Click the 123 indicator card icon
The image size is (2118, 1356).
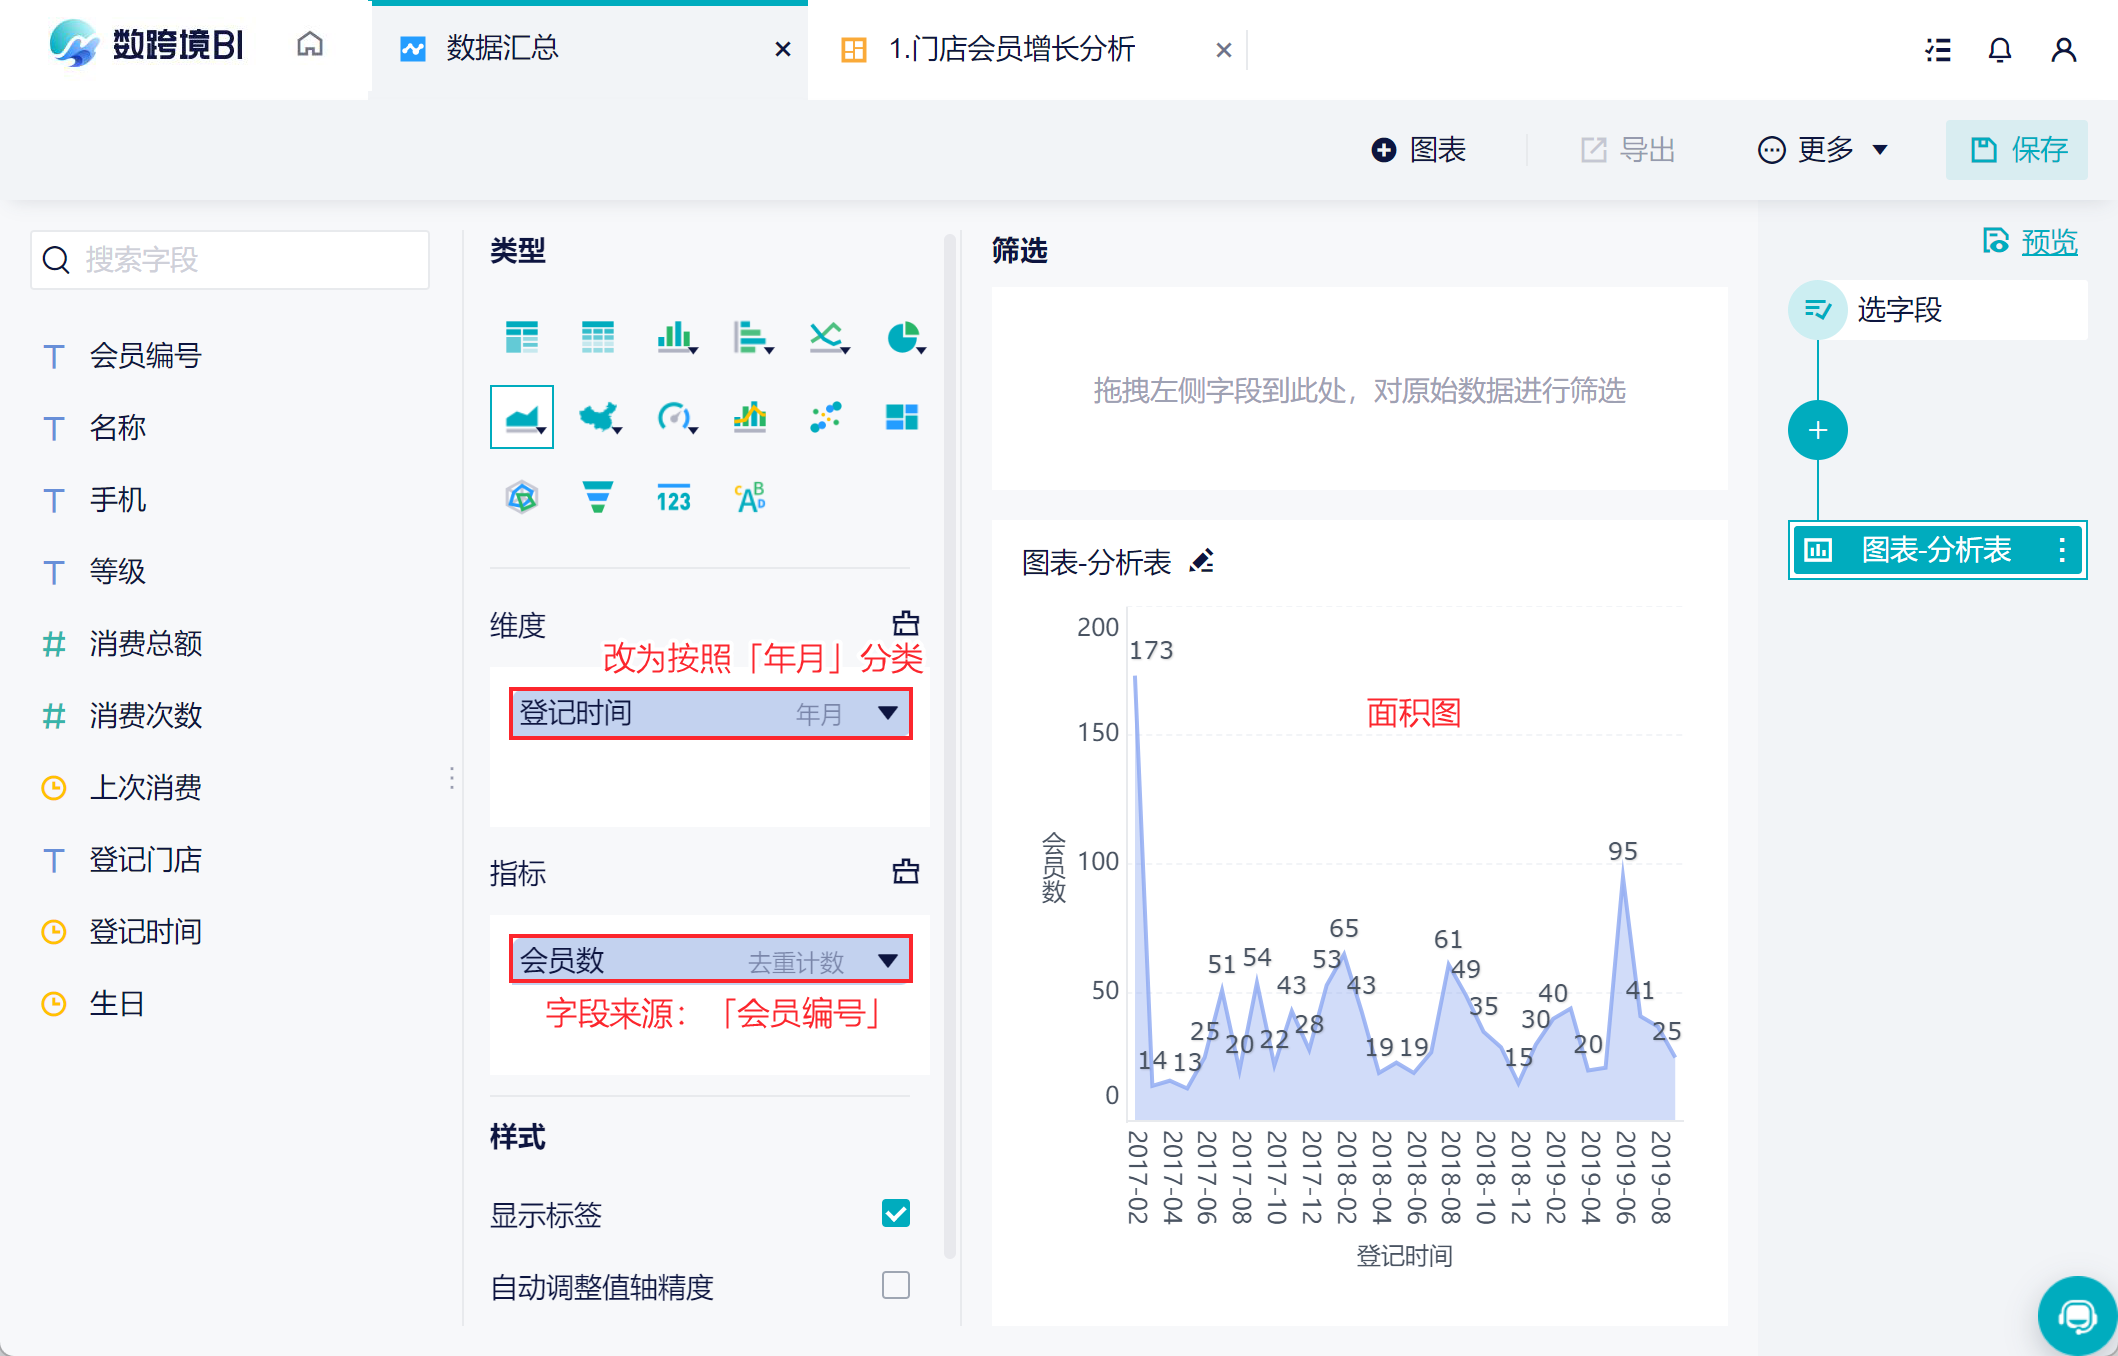pos(673,497)
